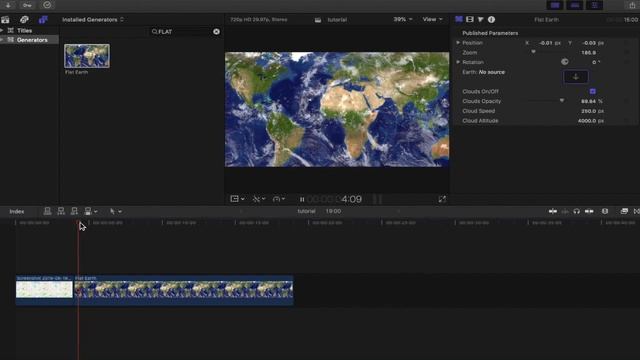Click the Position X value field
This screenshot has width=640, height=360.
[549, 43]
